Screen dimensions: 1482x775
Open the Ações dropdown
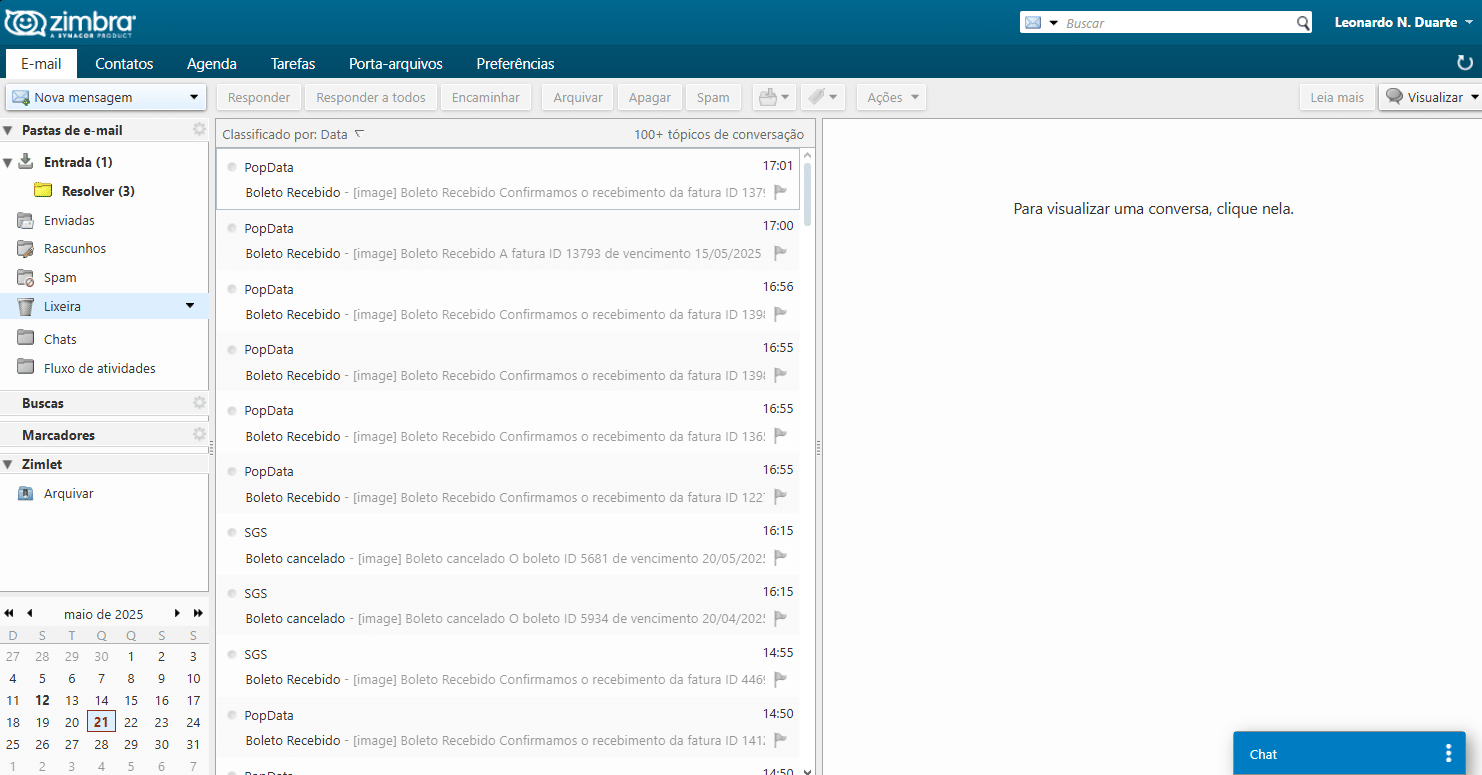coord(891,96)
